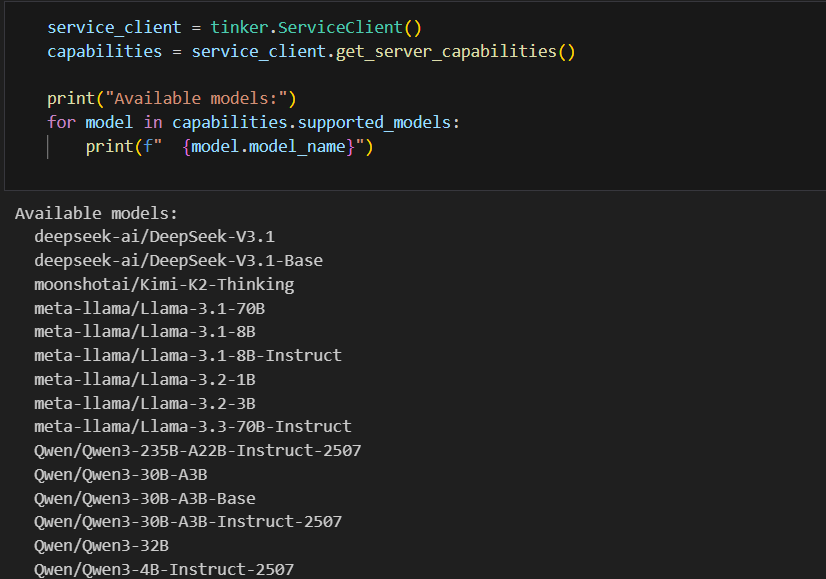Select output line Qwen/Qwen3-235B-A22B-Instruct-2507
This screenshot has height=579, width=826.
[x=198, y=450]
